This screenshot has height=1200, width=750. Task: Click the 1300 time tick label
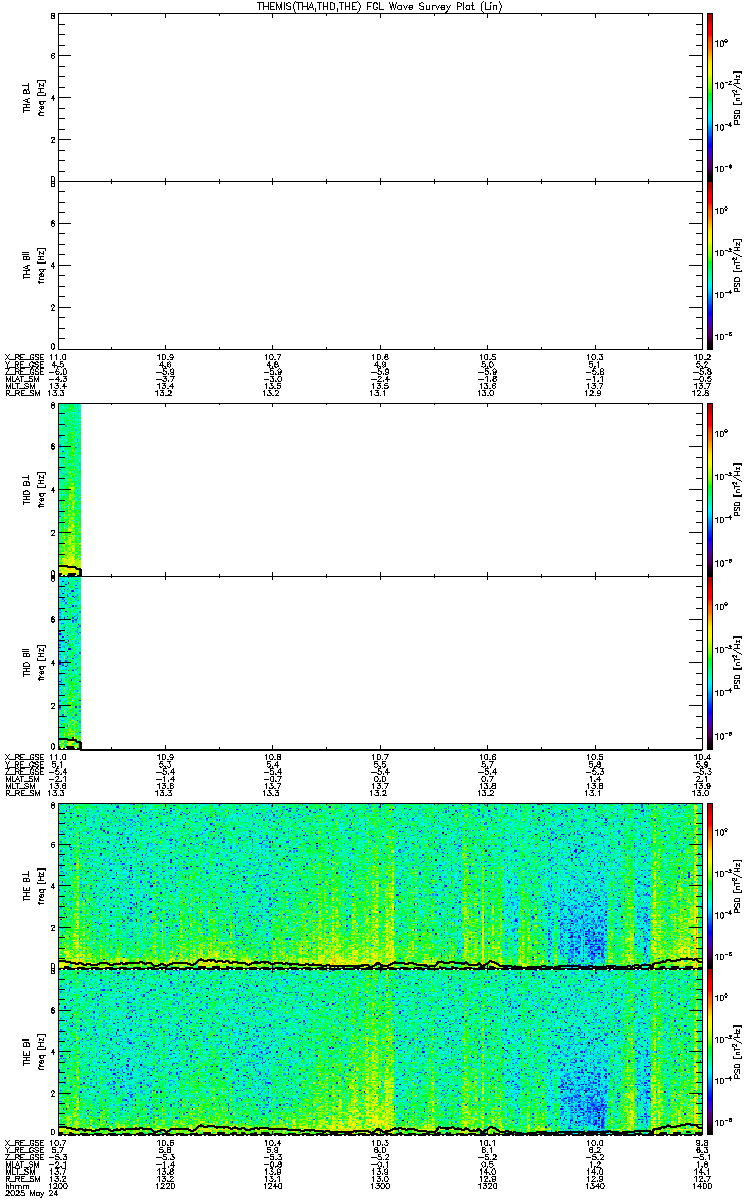[379, 1184]
